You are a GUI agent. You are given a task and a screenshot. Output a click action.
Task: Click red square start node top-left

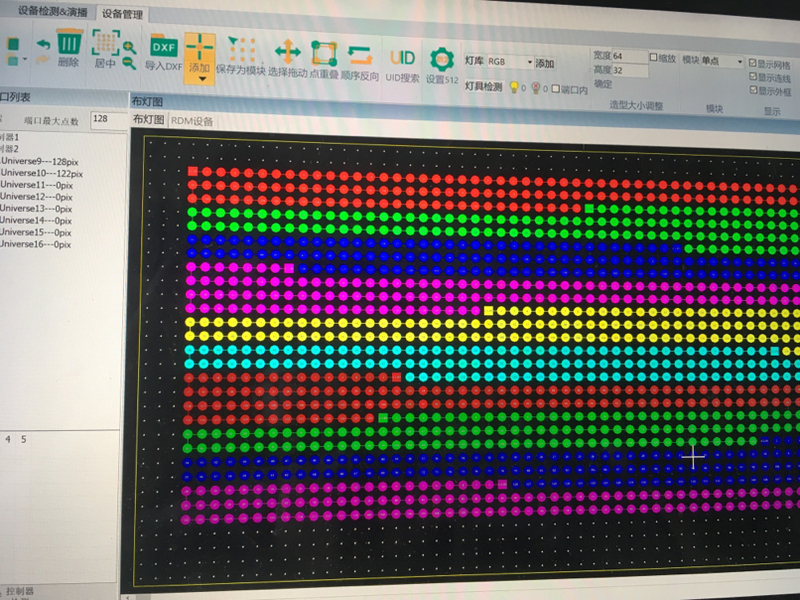(192, 171)
